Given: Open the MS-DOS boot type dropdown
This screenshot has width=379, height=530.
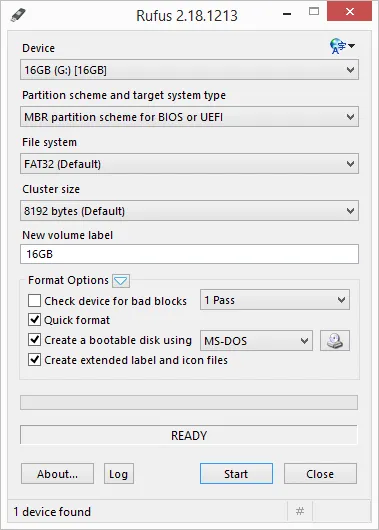Looking at the screenshot, I should pos(256,340).
